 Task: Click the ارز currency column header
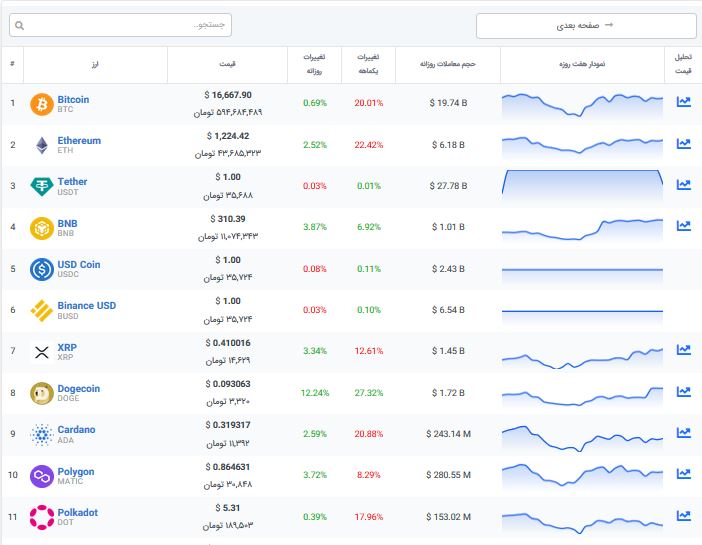(x=95, y=64)
